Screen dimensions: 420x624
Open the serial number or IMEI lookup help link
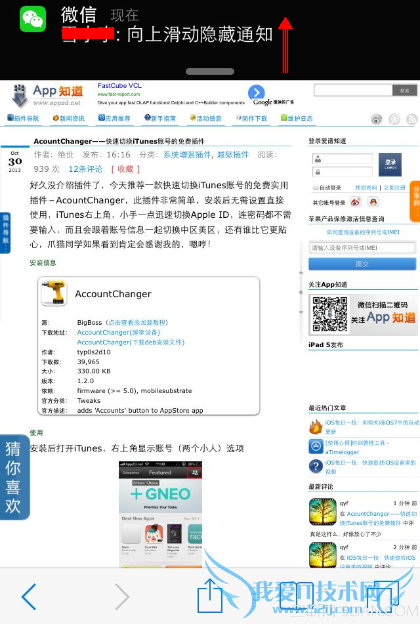(x=363, y=232)
